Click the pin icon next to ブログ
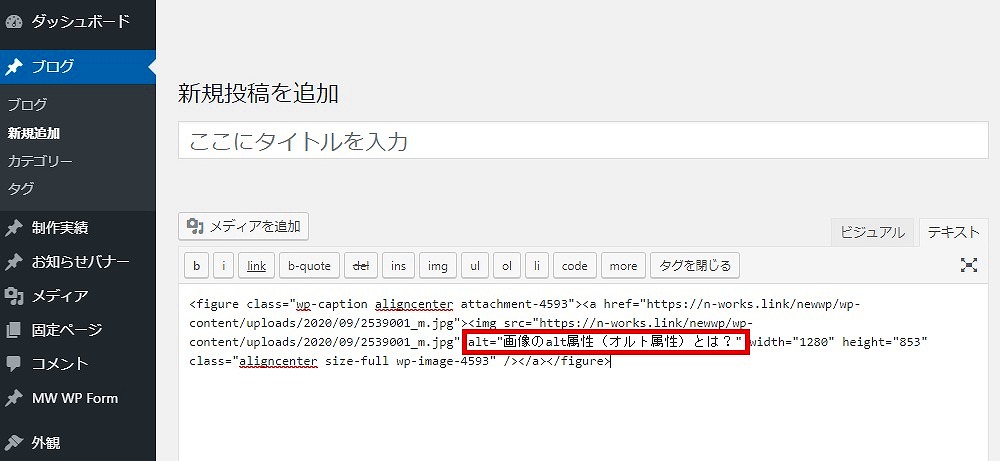1000x461 pixels. [x=13, y=66]
